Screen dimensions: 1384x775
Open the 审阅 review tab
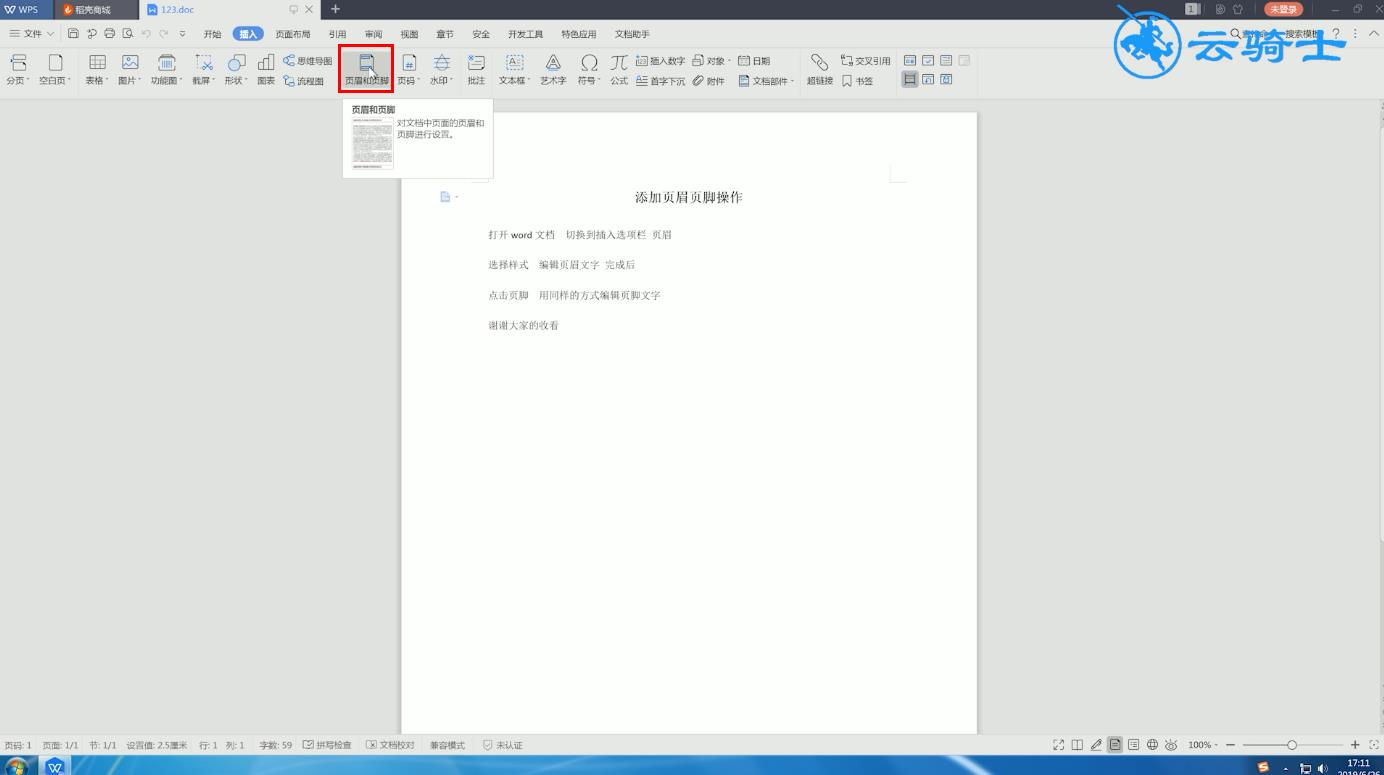point(373,34)
